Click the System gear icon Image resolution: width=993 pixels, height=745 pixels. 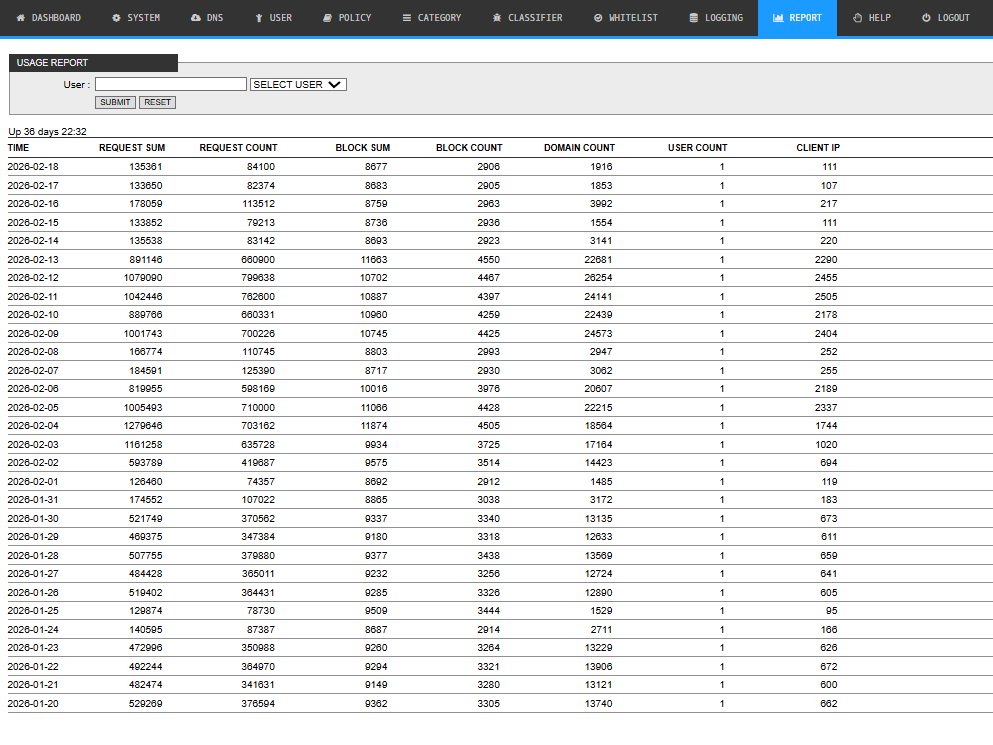tap(116, 18)
